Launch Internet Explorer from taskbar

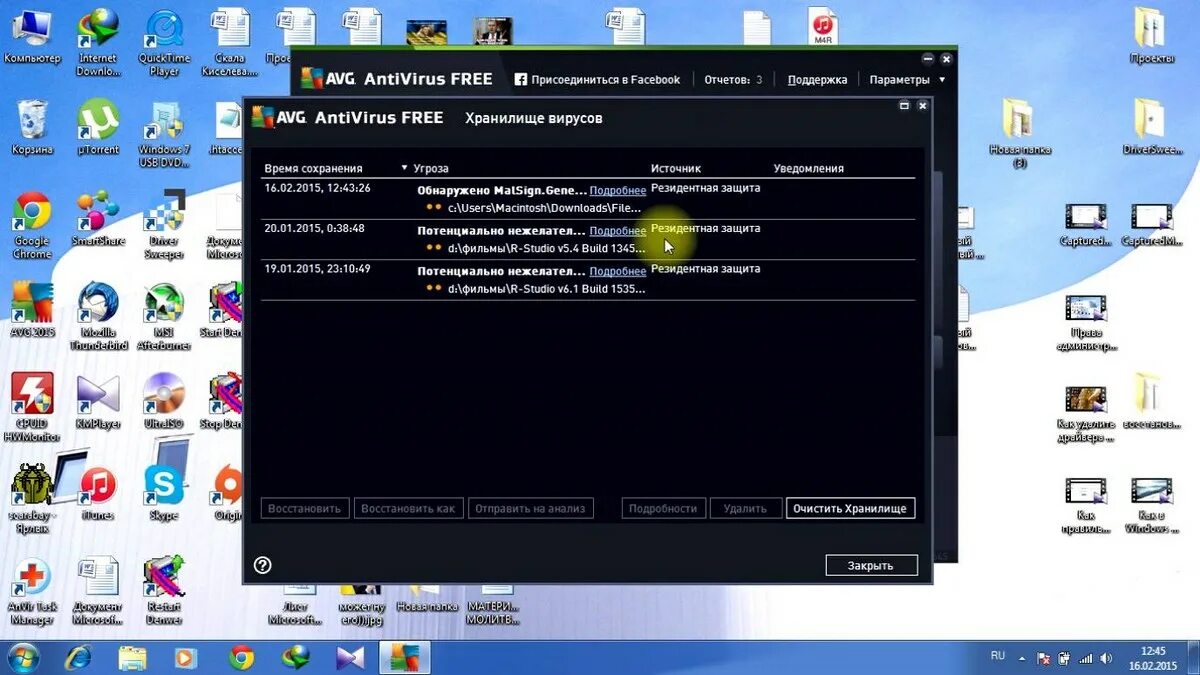[x=78, y=657]
